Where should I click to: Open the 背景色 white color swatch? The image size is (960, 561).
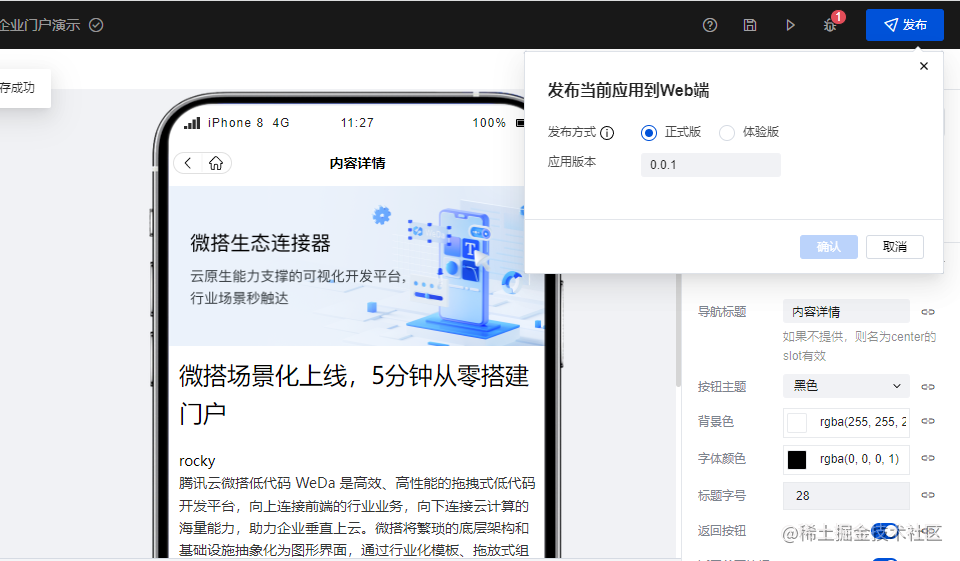click(x=797, y=423)
